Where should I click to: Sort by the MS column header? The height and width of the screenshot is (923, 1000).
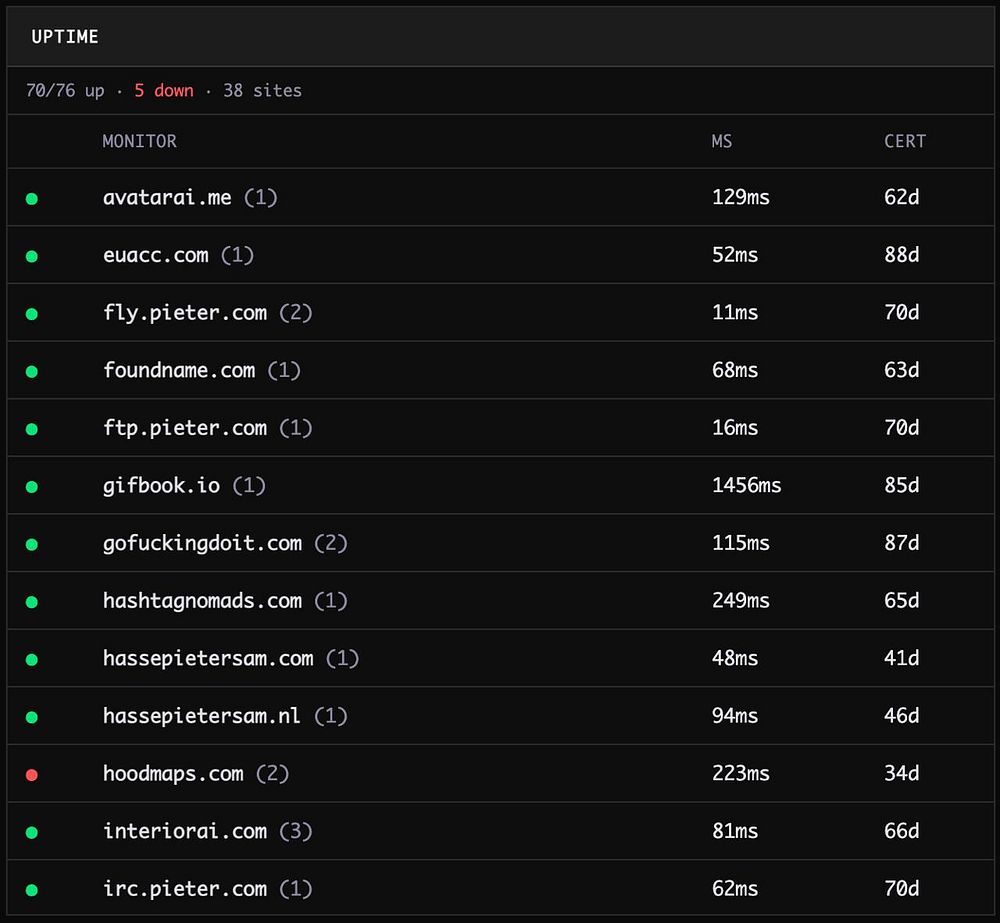click(722, 141)
